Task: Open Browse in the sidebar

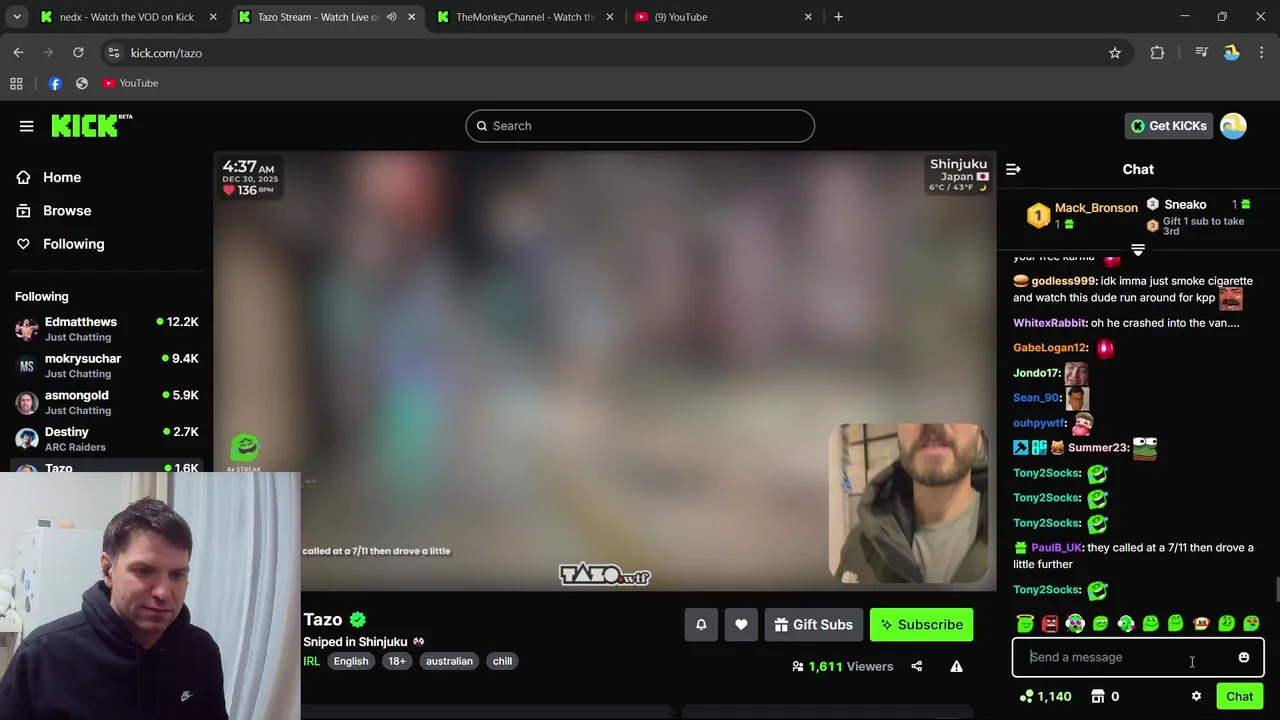Action: coord(67,211)
